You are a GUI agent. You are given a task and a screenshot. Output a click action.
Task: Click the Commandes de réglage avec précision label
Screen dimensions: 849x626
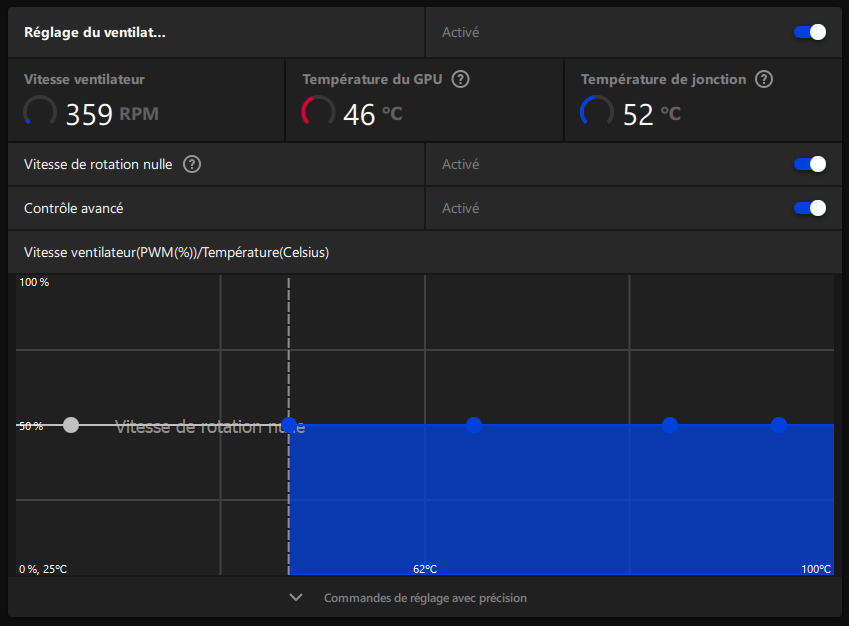[424, 597]
